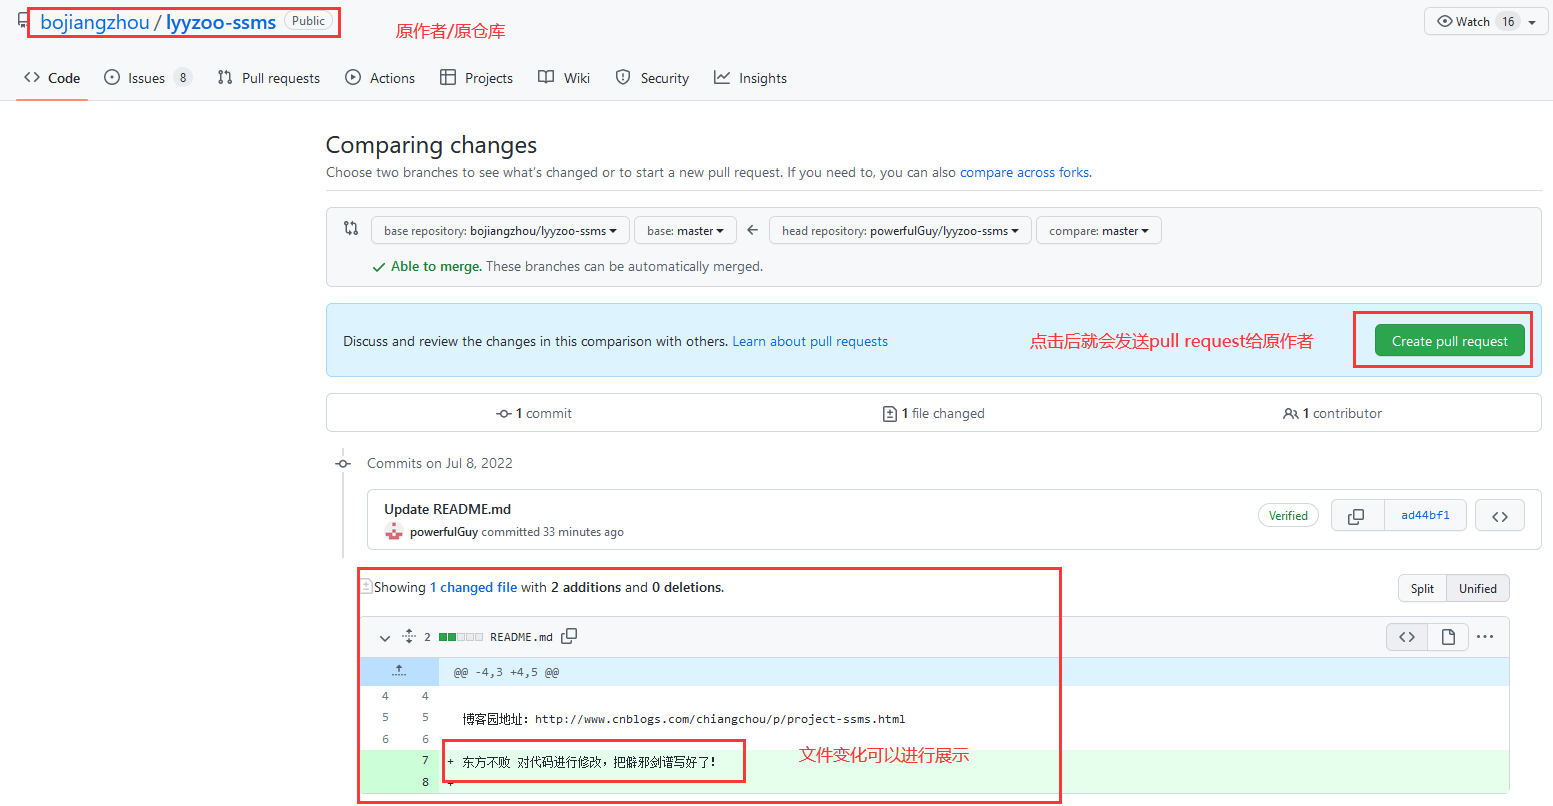This screenshot has height=806, width=1553.
Task: Open the Pull requests tab
Action: click(x=269, y=78)
